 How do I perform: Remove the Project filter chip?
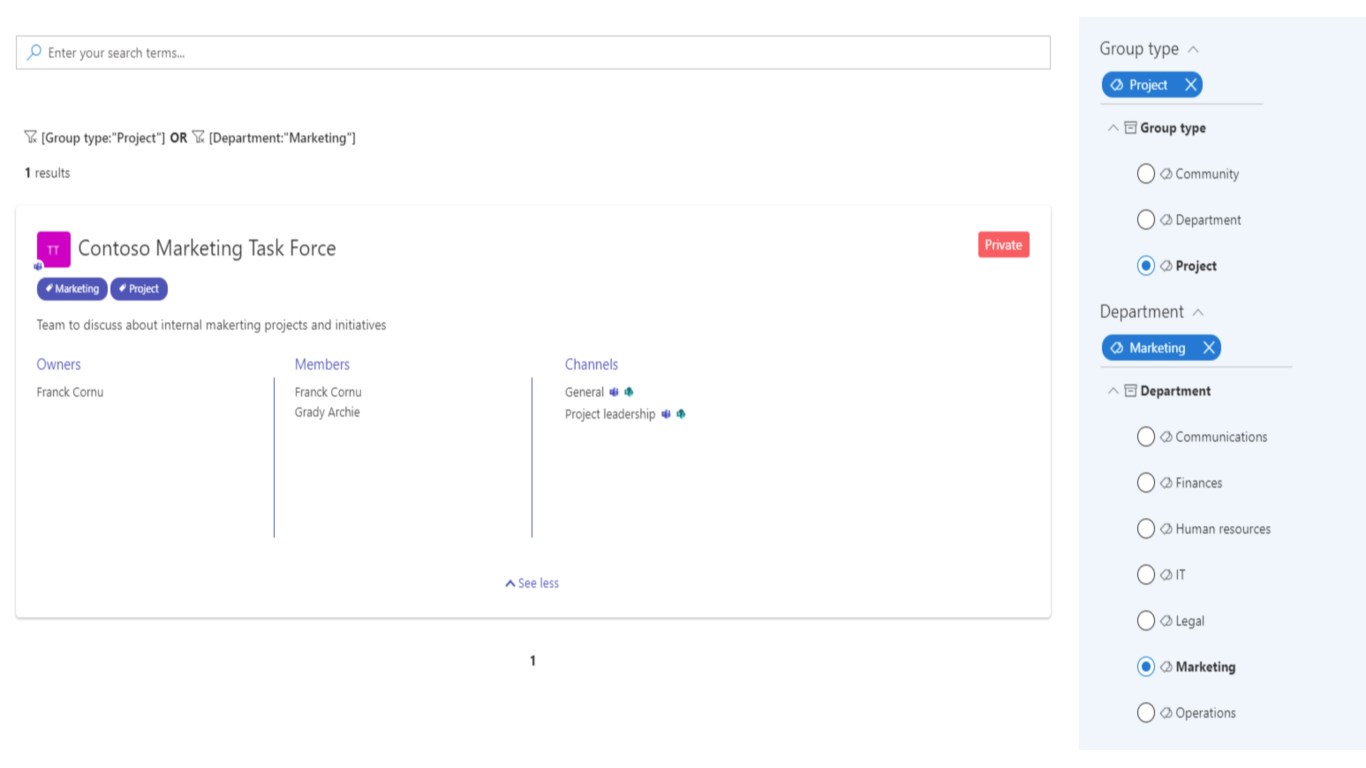[1190, 85]
